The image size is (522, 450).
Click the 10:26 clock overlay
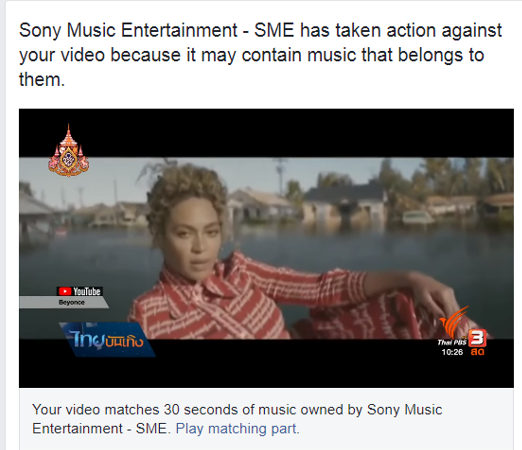click(x=452, y=352)
